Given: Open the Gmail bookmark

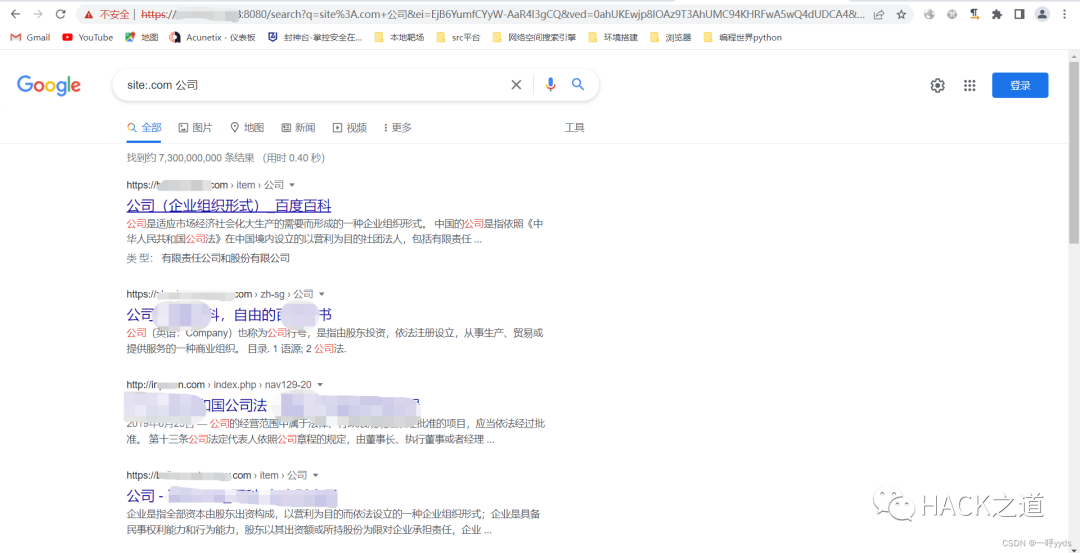Looking at the screenshot, I should click(x=30, y=38).
